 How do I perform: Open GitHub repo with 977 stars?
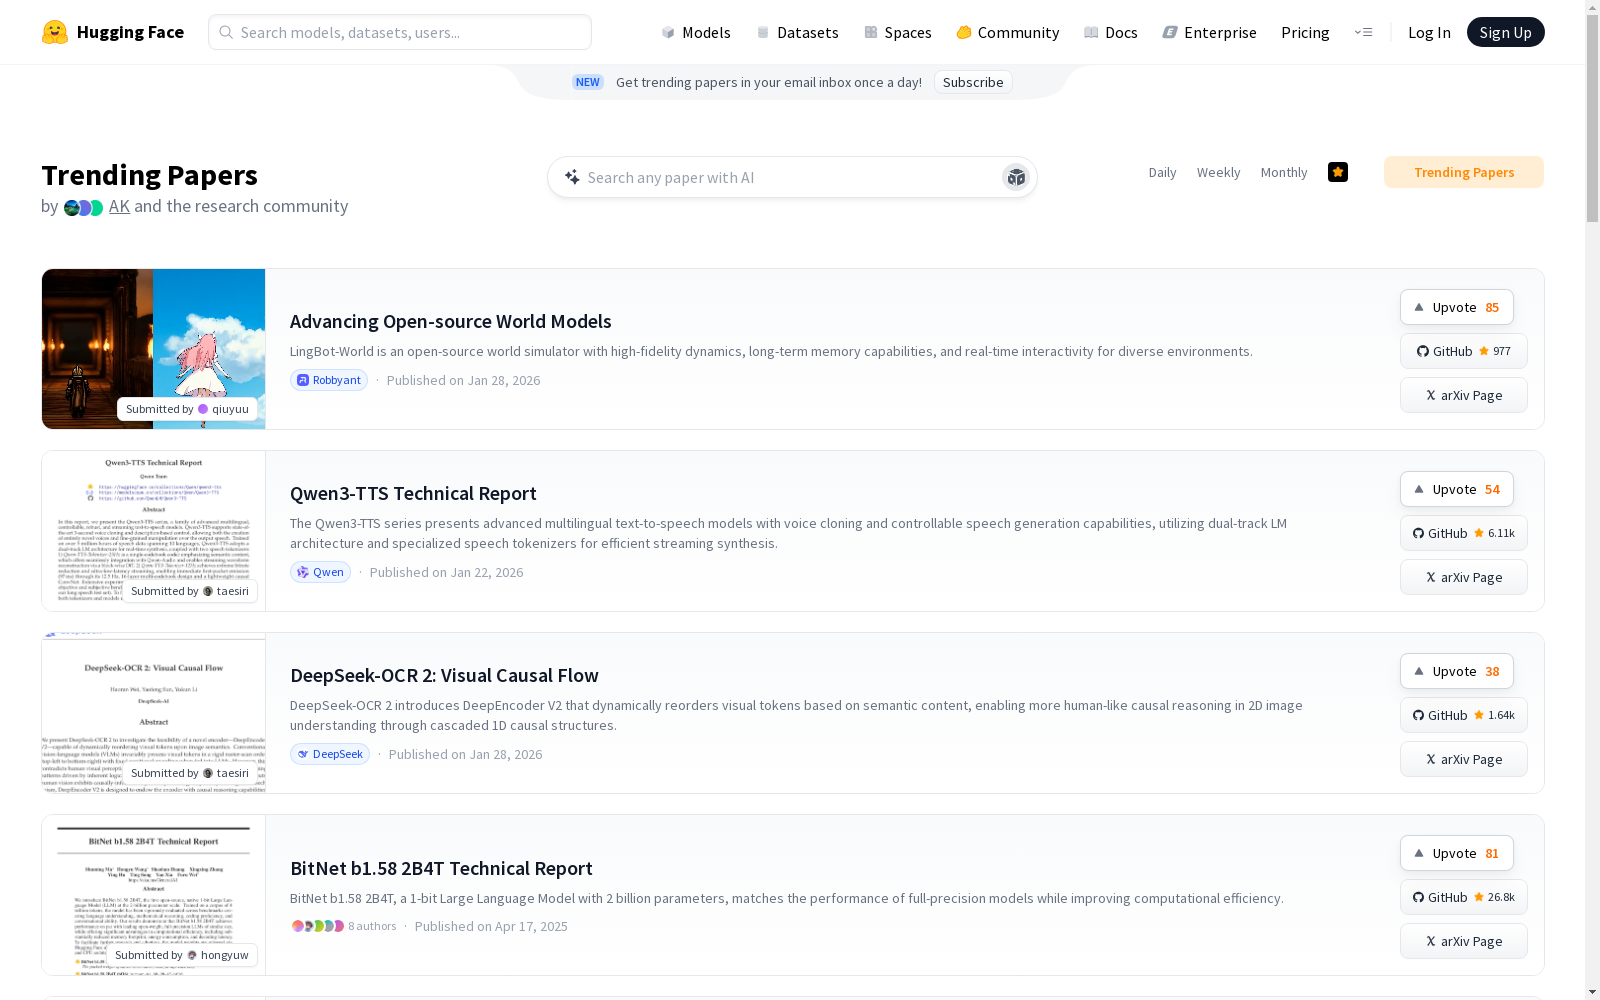pos(1463,351)
